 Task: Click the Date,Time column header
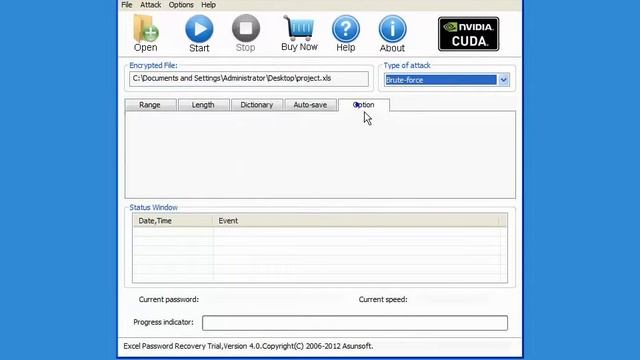pyautogui.click(x=173, y=221)
